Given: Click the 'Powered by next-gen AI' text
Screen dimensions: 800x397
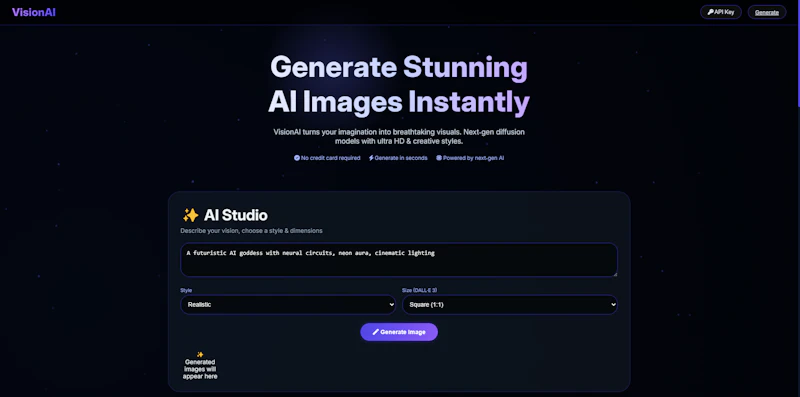Looking at the screenshot, I should pos(473,158).
